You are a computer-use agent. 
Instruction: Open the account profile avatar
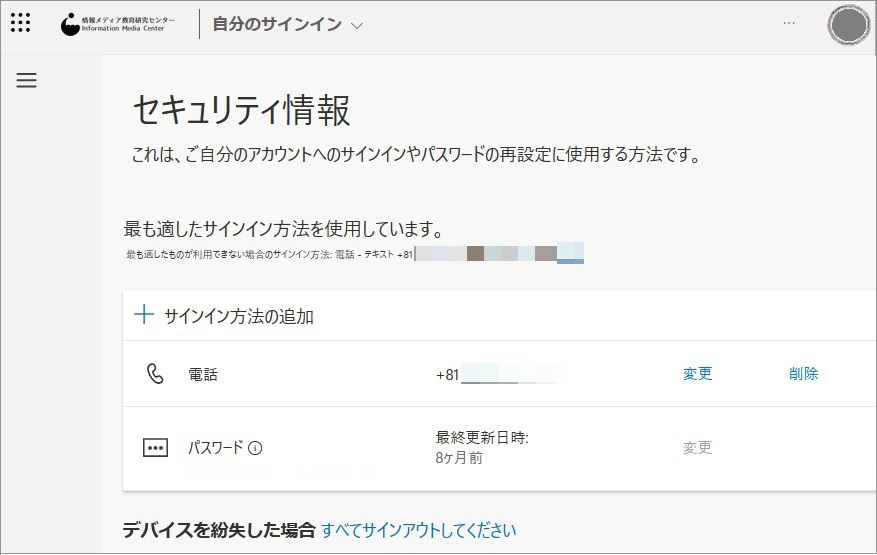[849, 25]
